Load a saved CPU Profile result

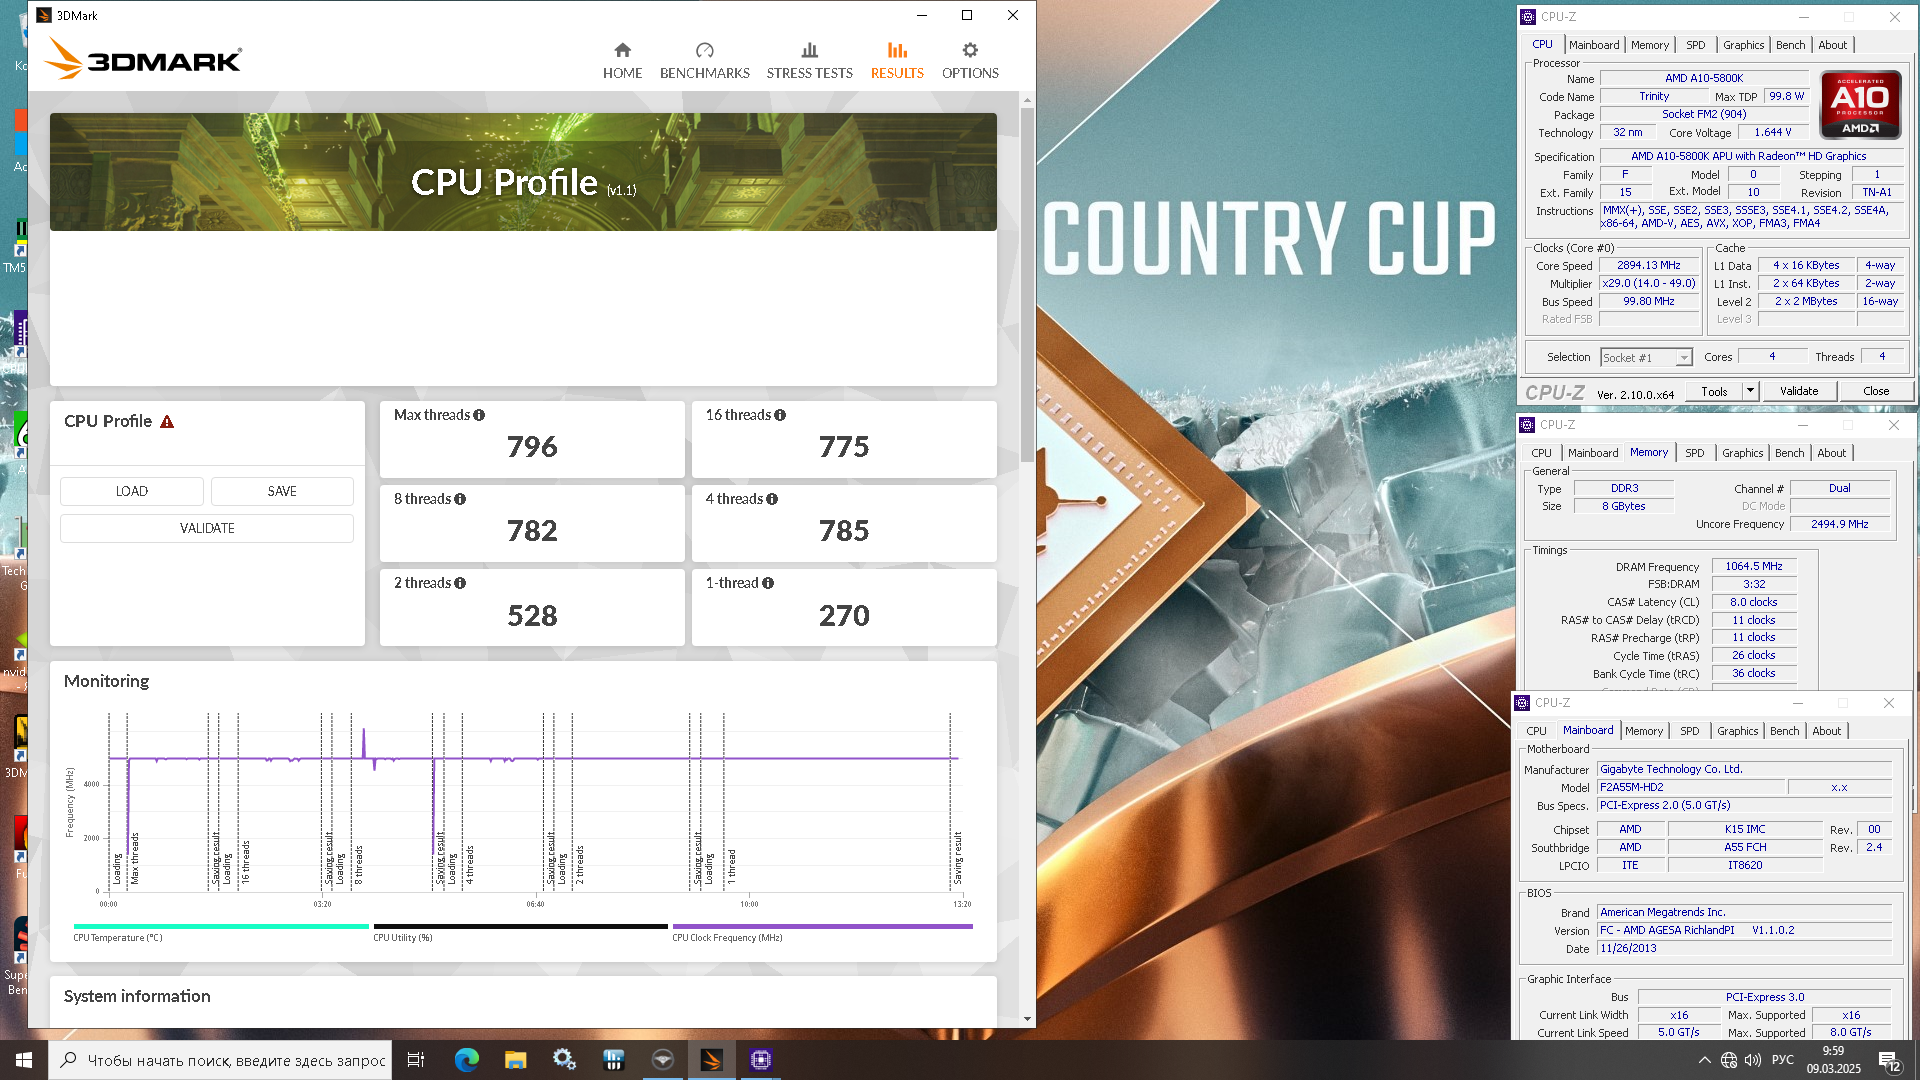[x=132, y=492]
